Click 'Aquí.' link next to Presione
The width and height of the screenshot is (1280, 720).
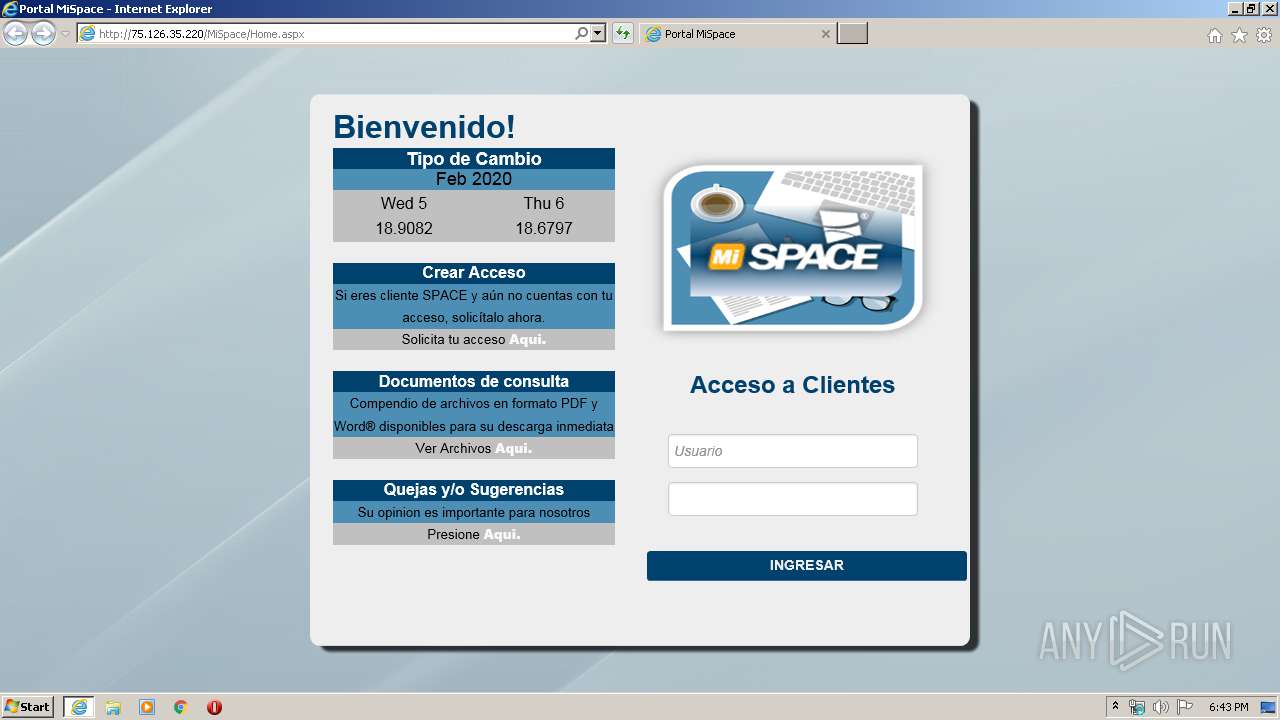[x=502, y=534]
